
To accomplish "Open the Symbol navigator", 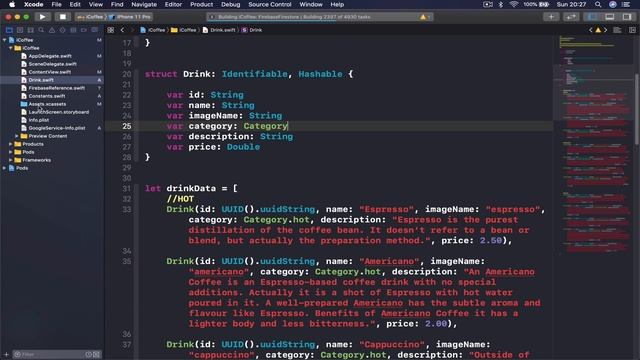I will 31,30.
